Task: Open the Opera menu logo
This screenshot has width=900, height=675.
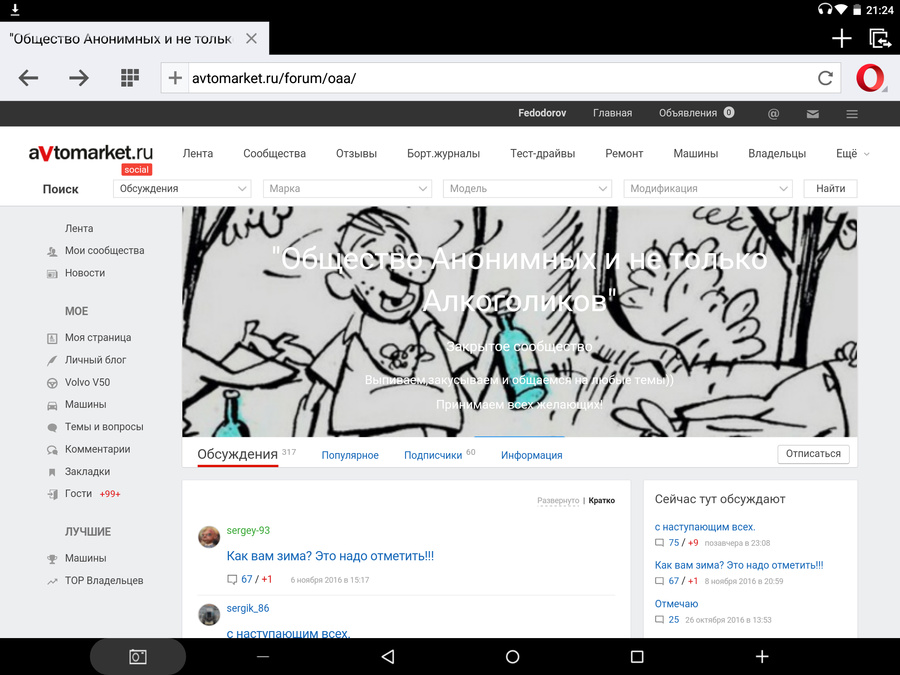Action: [x=870, y=77]
